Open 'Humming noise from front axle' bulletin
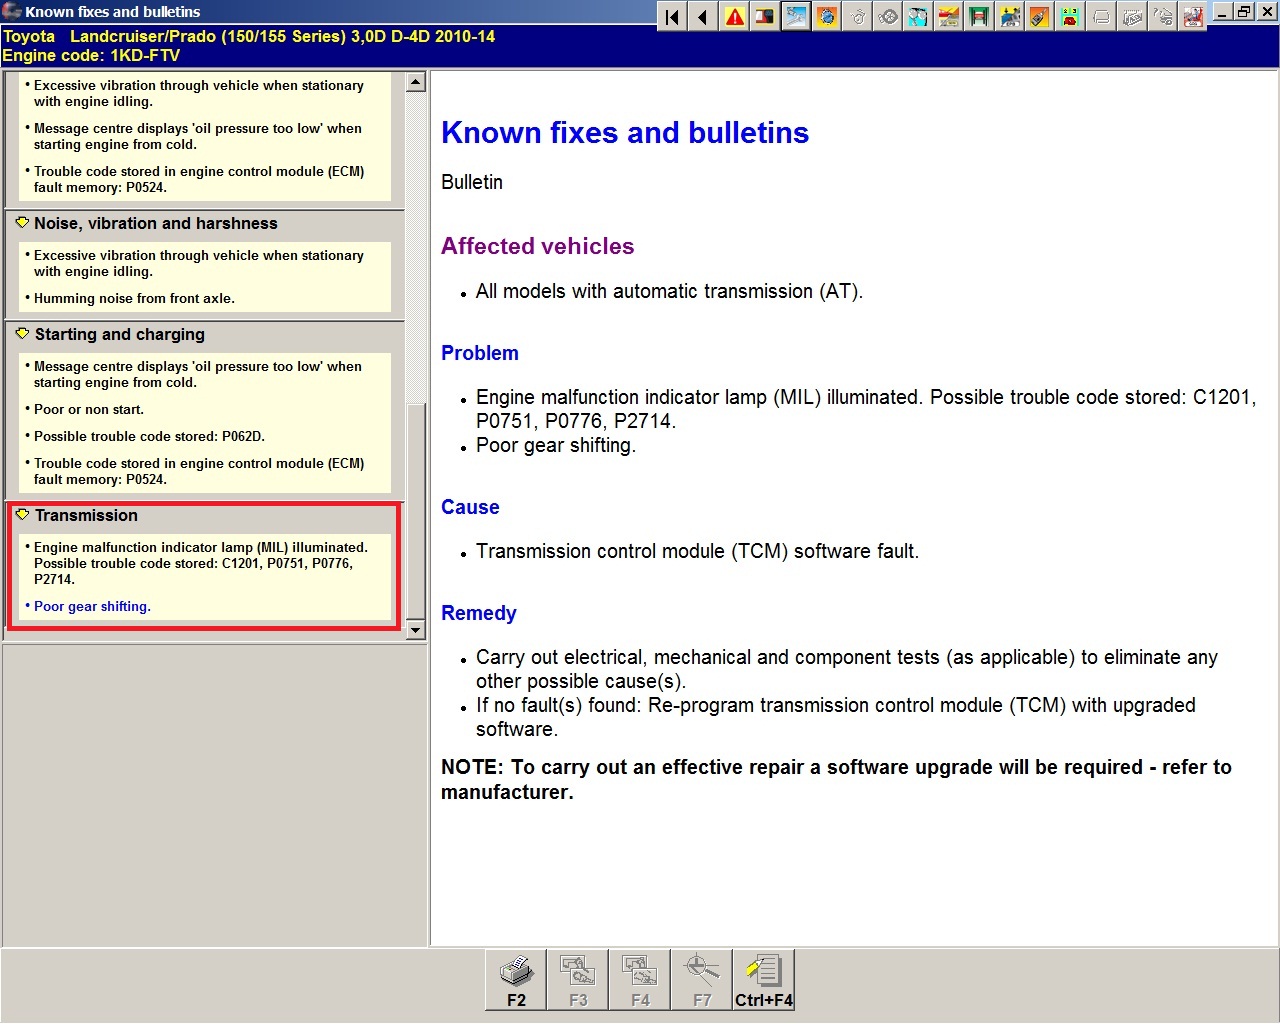Viewport: 1280px width, 1024px height. (x=134, y=299)
